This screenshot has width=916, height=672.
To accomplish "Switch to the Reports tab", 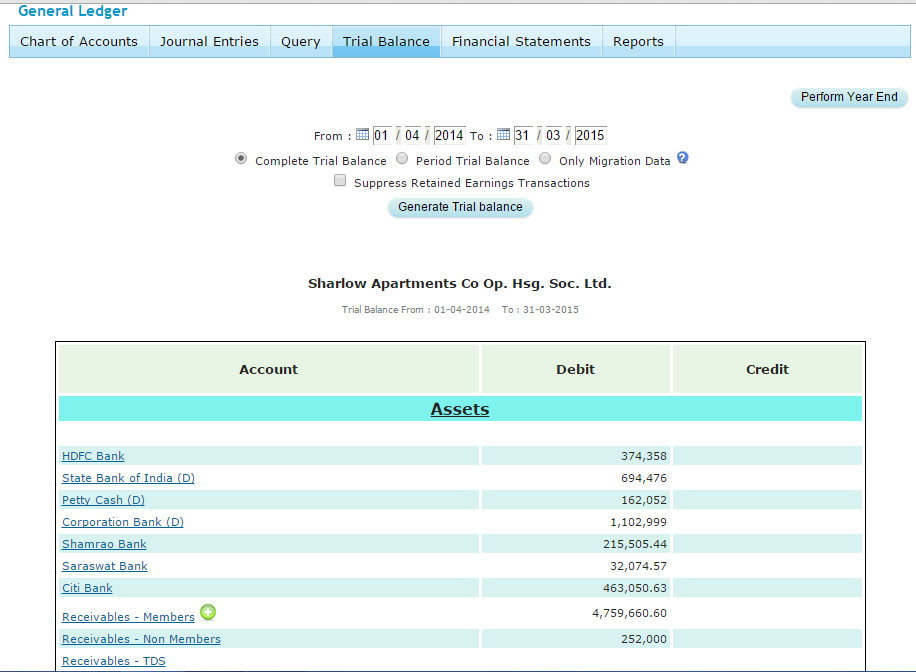I will pos(638,41).
